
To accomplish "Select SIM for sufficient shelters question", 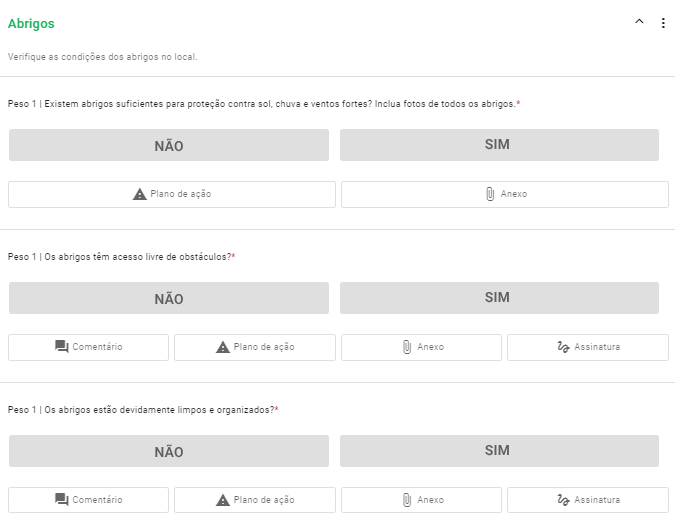I will 498,145.
